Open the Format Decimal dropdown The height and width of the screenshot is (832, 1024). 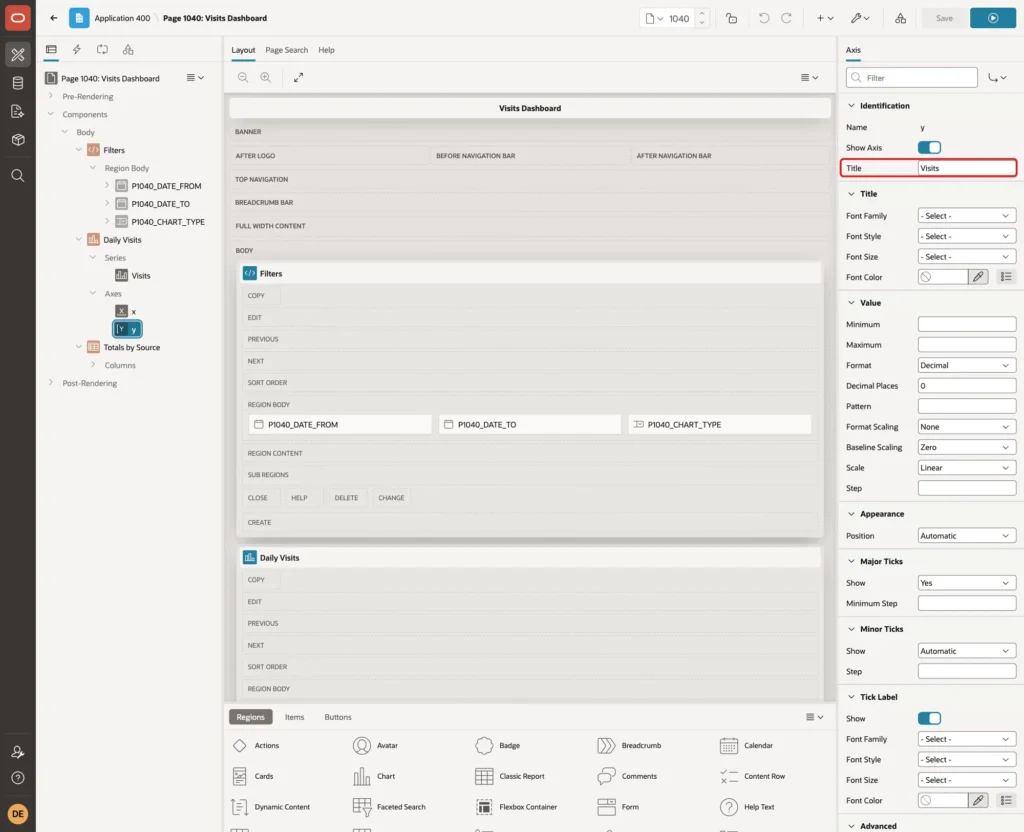[x=967, y=365]
